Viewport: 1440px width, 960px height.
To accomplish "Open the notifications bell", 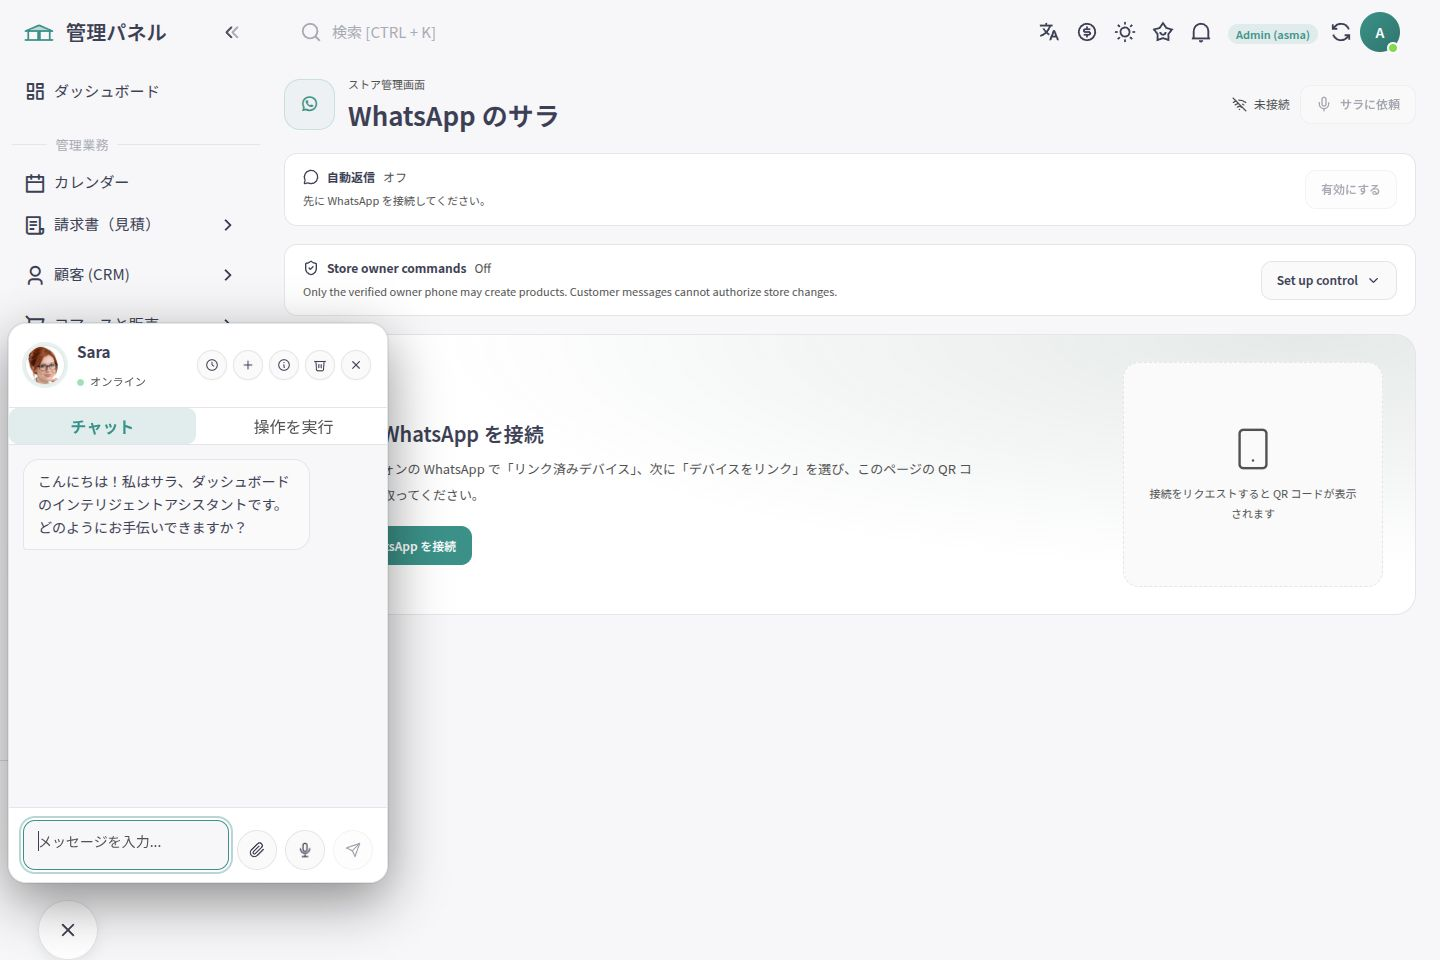I will click(1201, 32).
